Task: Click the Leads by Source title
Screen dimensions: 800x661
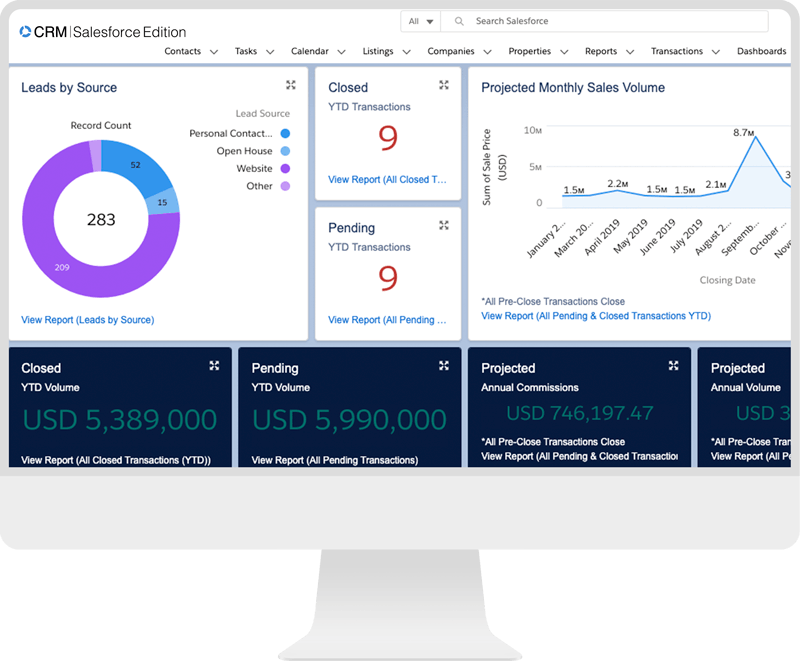Action: point(69,88)
